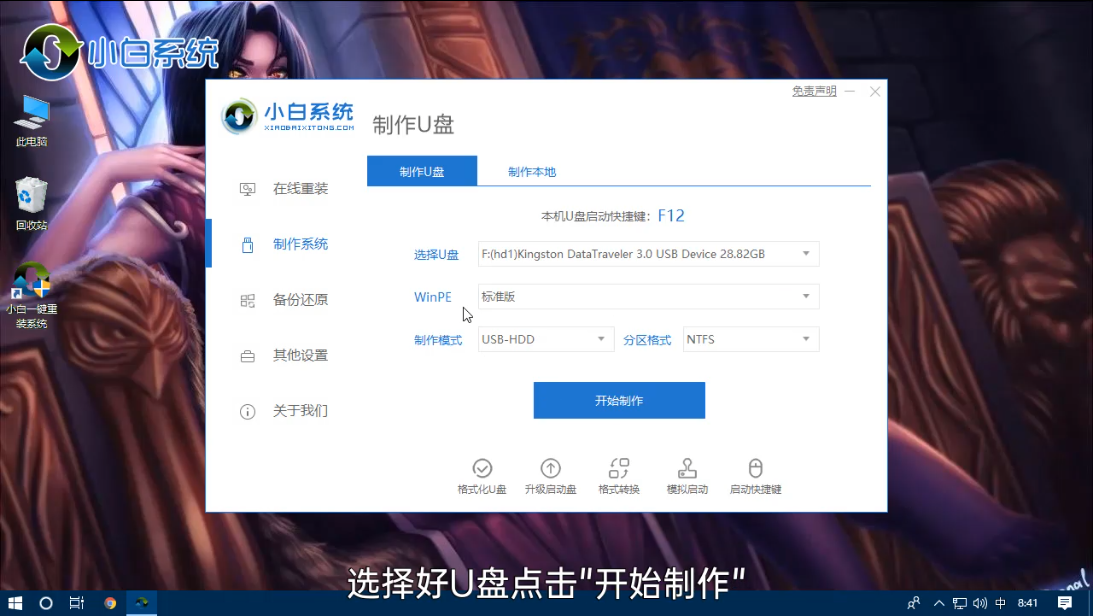Open 关于我们 in the sidebar
The width and height of the screenshot is (1093, 616).
click(x=300, y=411)
